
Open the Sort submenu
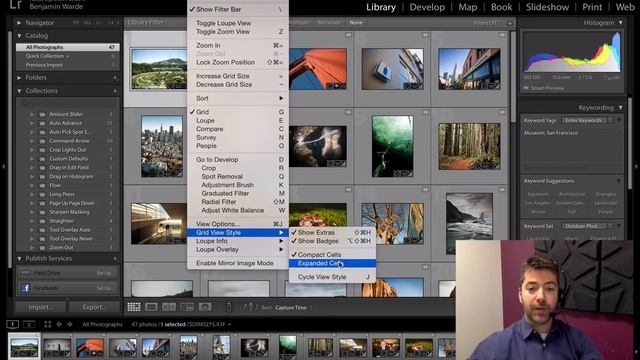click(238, 98)
